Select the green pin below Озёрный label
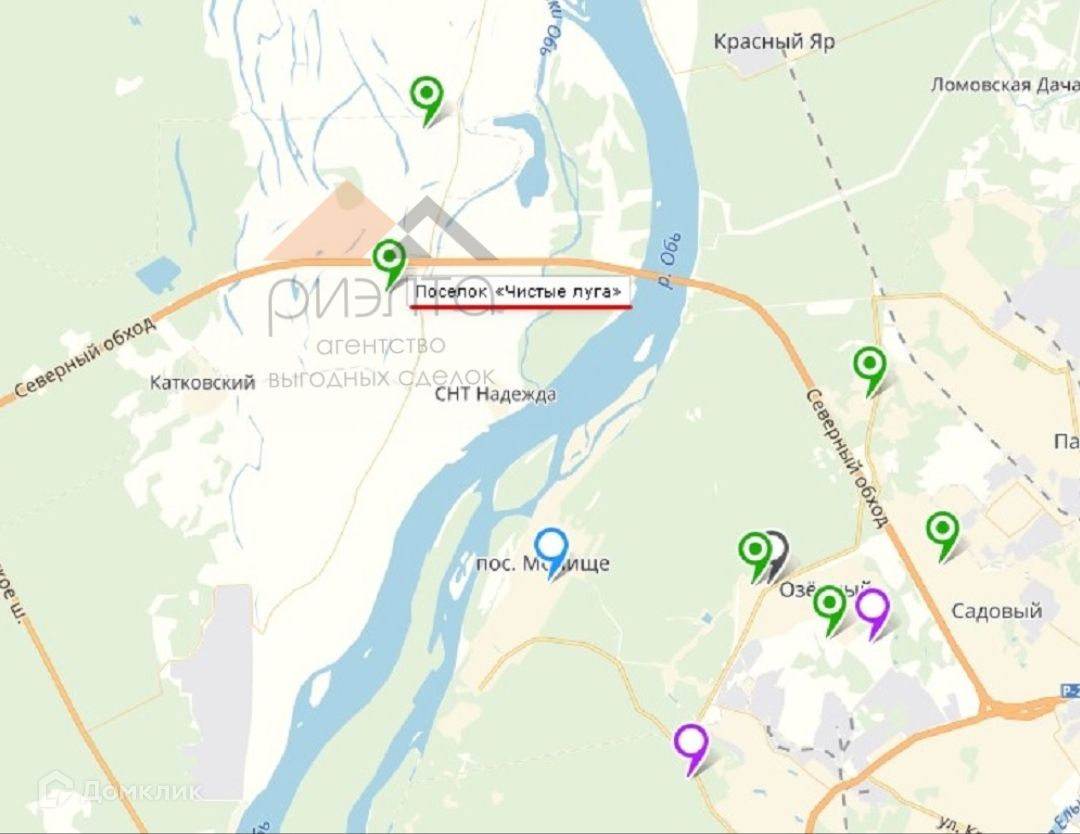 [x=829, y=610]
